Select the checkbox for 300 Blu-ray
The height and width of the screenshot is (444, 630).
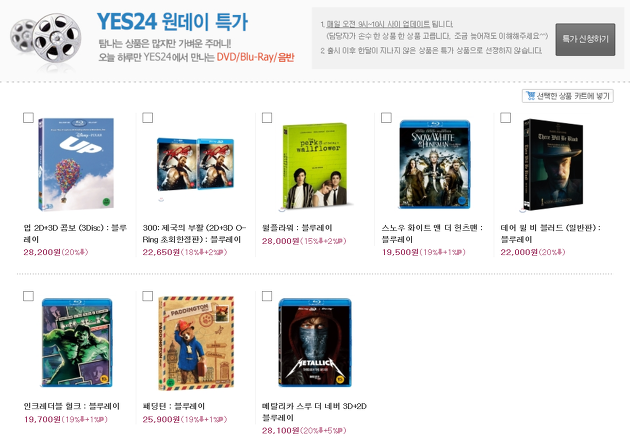[x=147, y=118]
